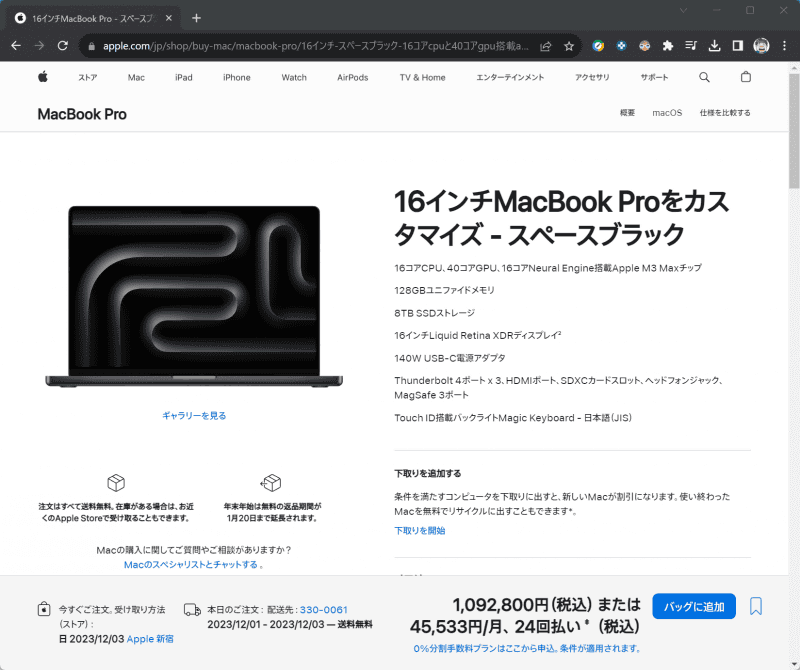Screen dimensions: 800x670
Task: Select the 16インチMacBook Pro browser tab
Action: coord(95,17)
